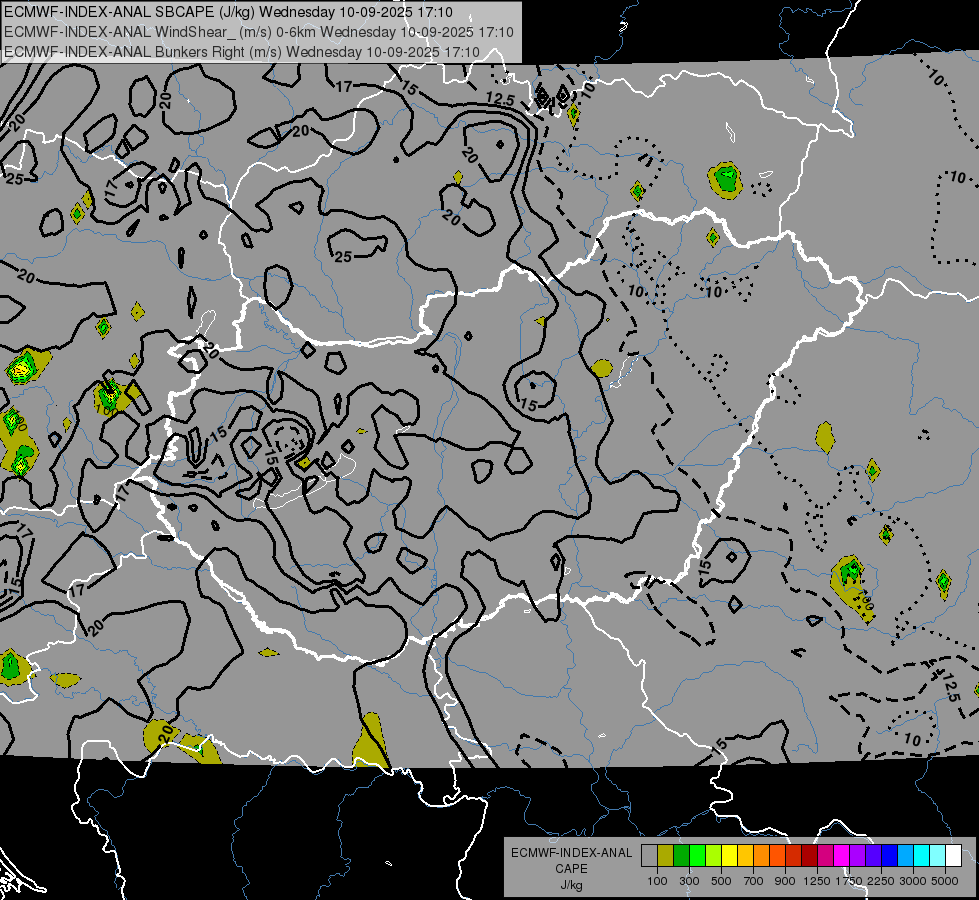979x900 pixels.
Task: Click the CAPE label in the legend
Action: coord(571,869)
